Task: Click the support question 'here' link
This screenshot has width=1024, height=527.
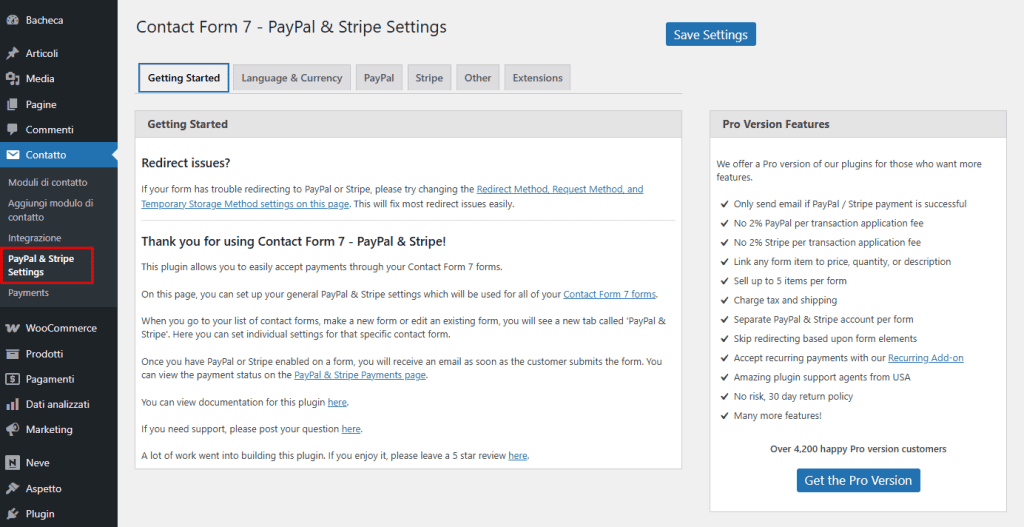Action: coord(351,429)
